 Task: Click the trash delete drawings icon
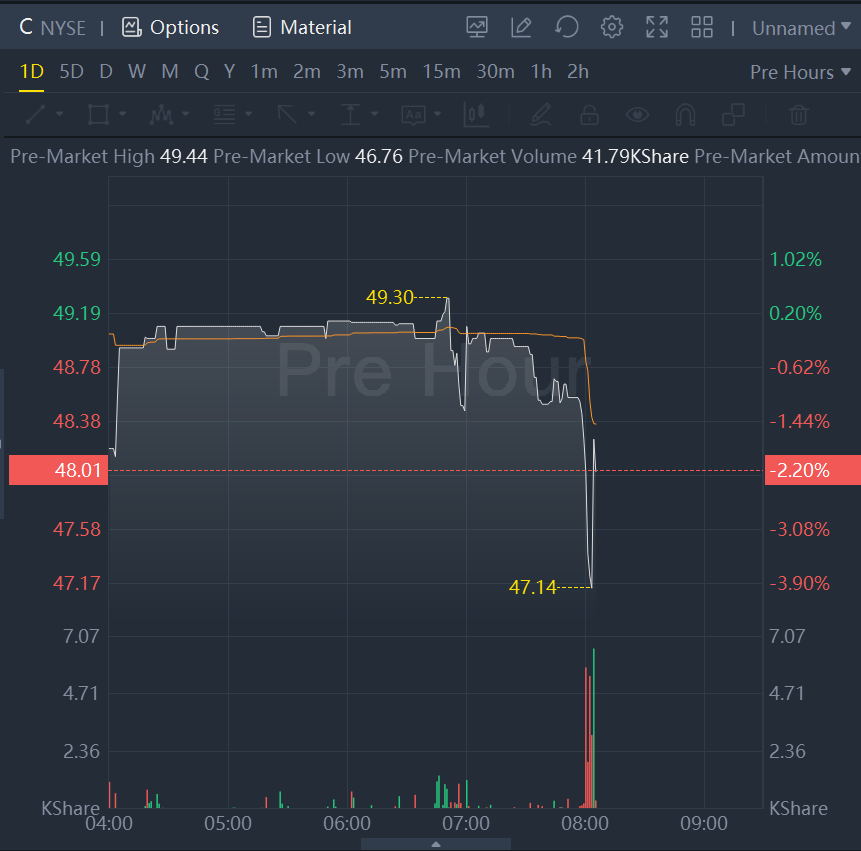click(798, 115)
